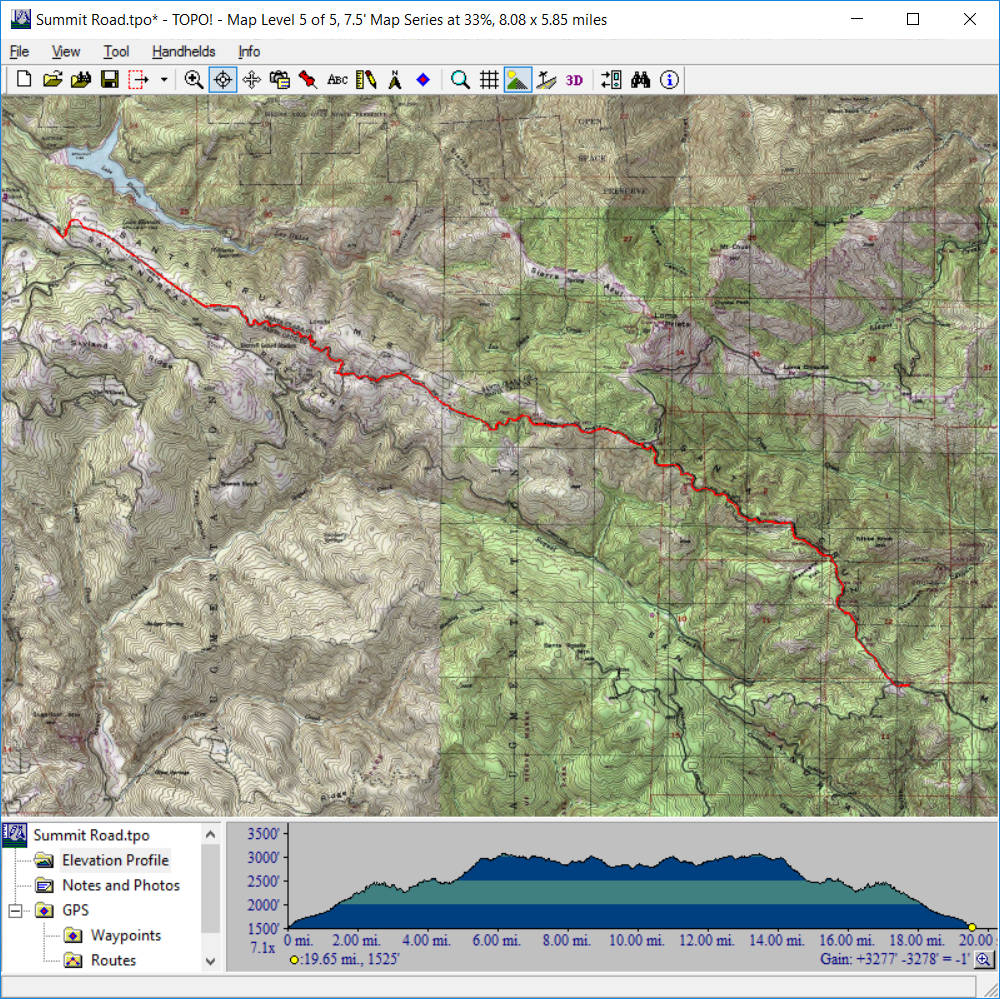The image size is (1000, 999).
Task: Select the Zoom In magnifier tool
Action: [x=195, y=80]
